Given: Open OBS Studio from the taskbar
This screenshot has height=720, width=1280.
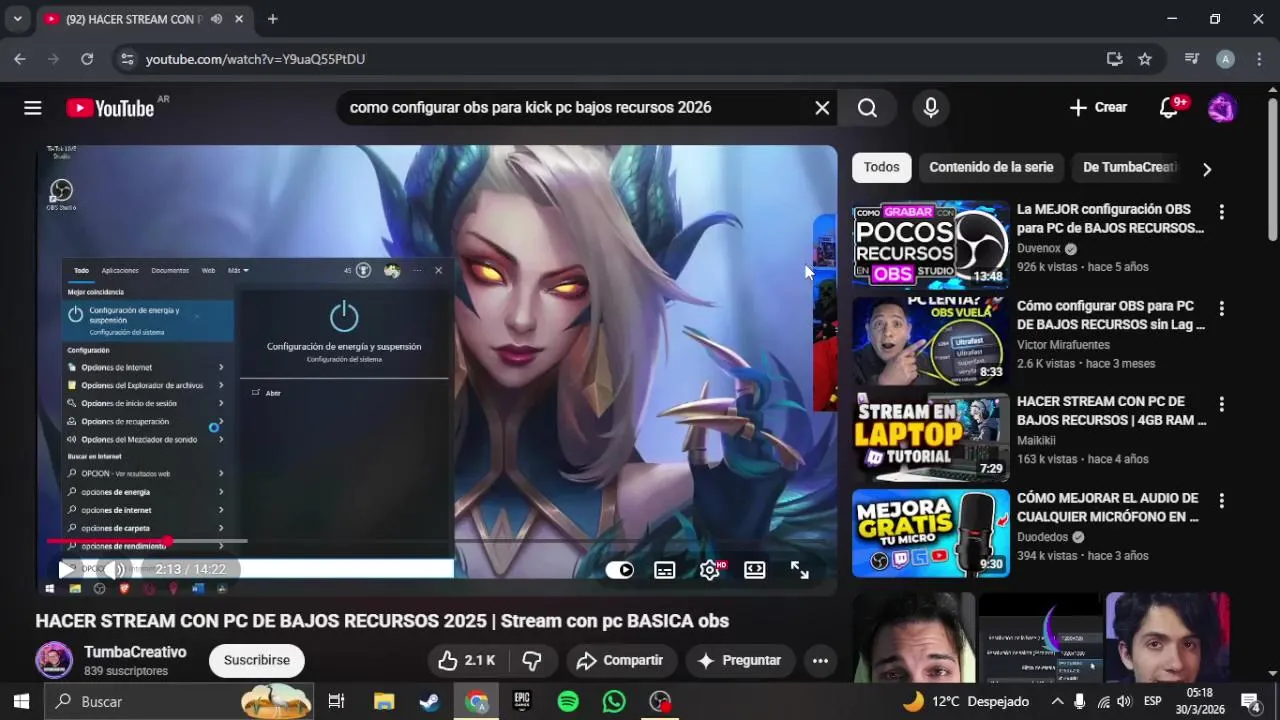Looking at the screenshot, I should (x=660, y=701).
